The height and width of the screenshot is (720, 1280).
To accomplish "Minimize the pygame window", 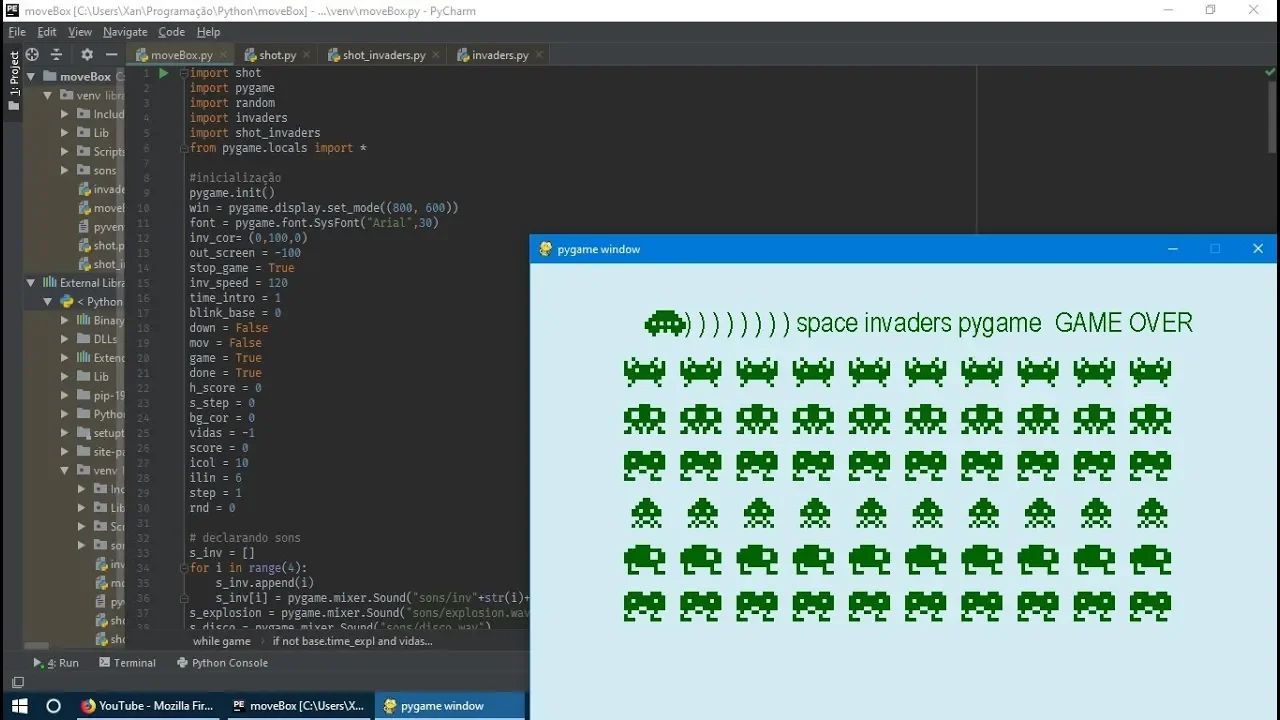I will point(1173,249).
